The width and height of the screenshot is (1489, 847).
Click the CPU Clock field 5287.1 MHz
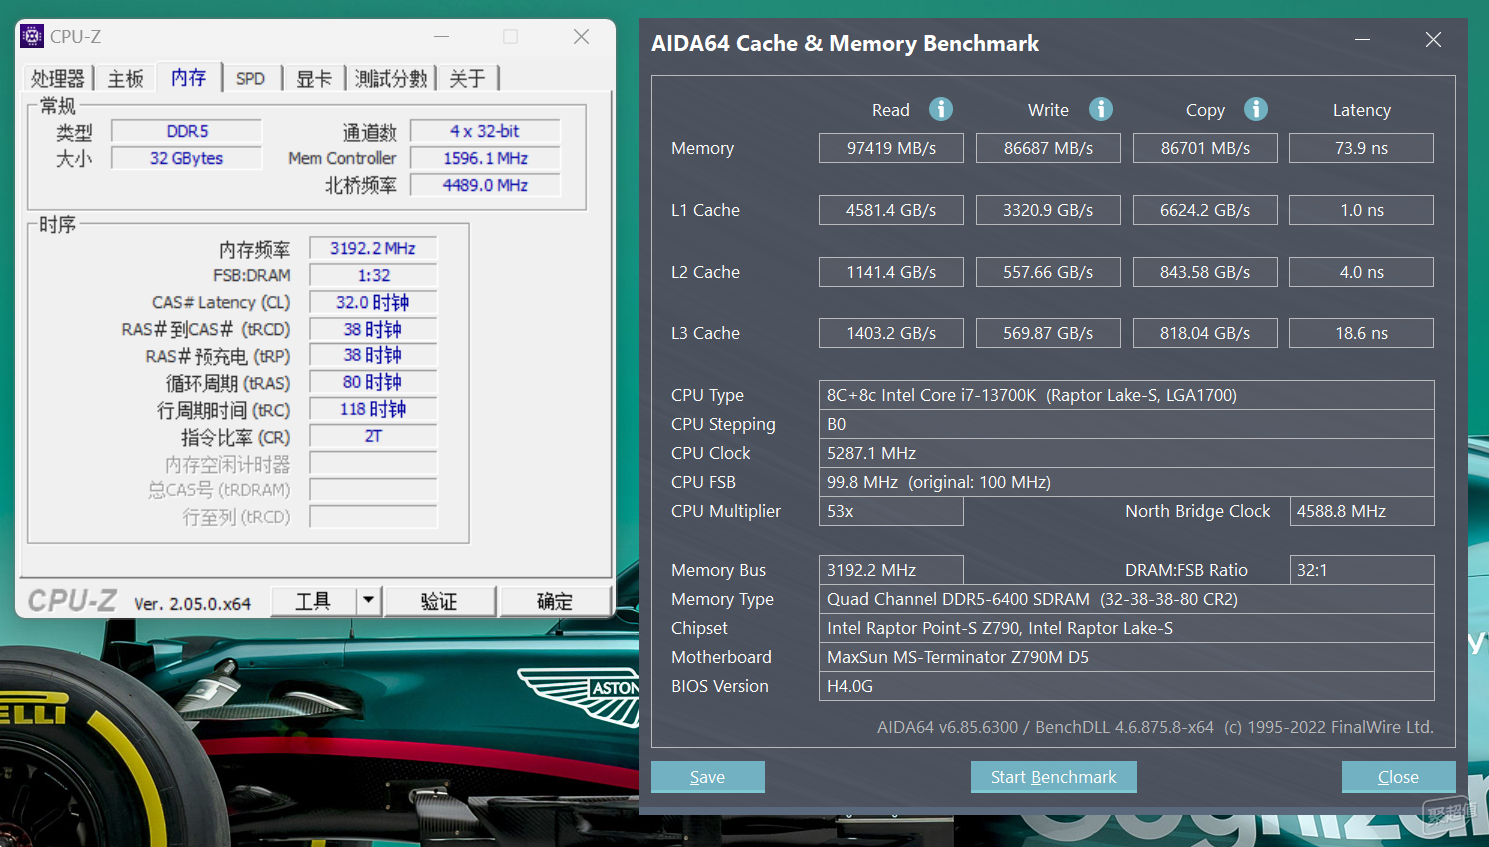(x=1127, y=453)
